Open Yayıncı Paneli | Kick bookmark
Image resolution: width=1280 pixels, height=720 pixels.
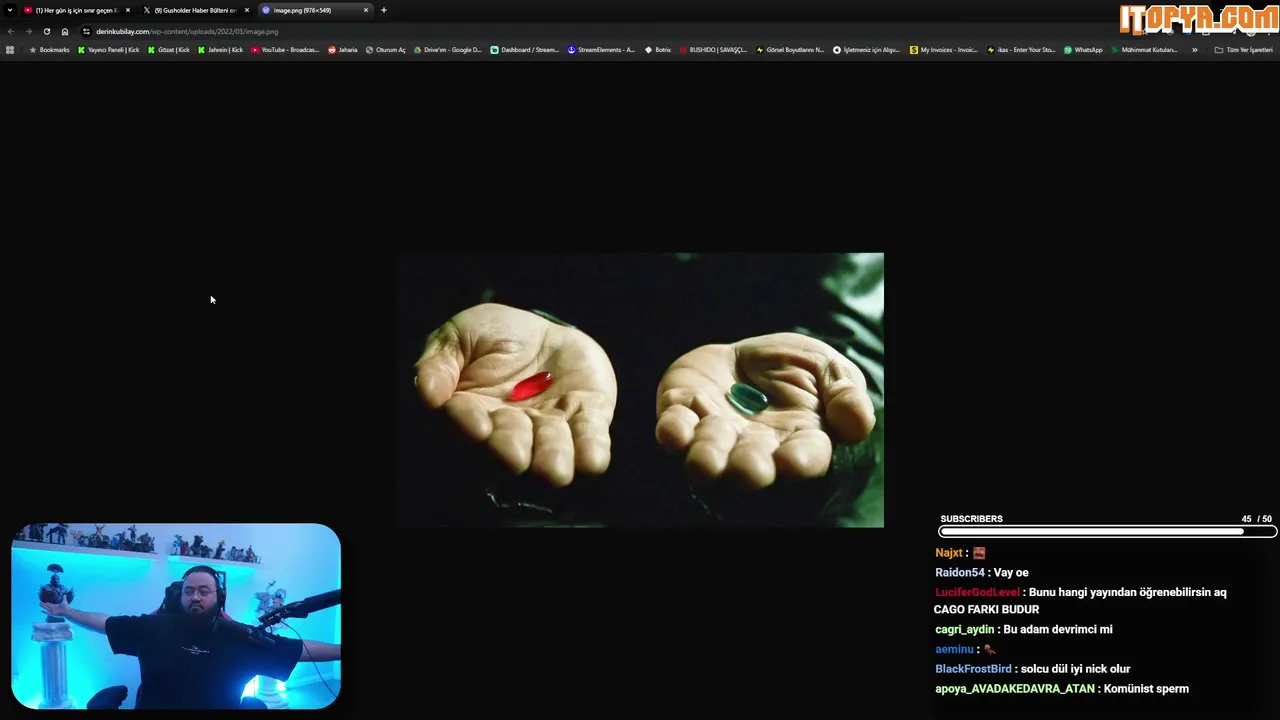click(108, 49)
